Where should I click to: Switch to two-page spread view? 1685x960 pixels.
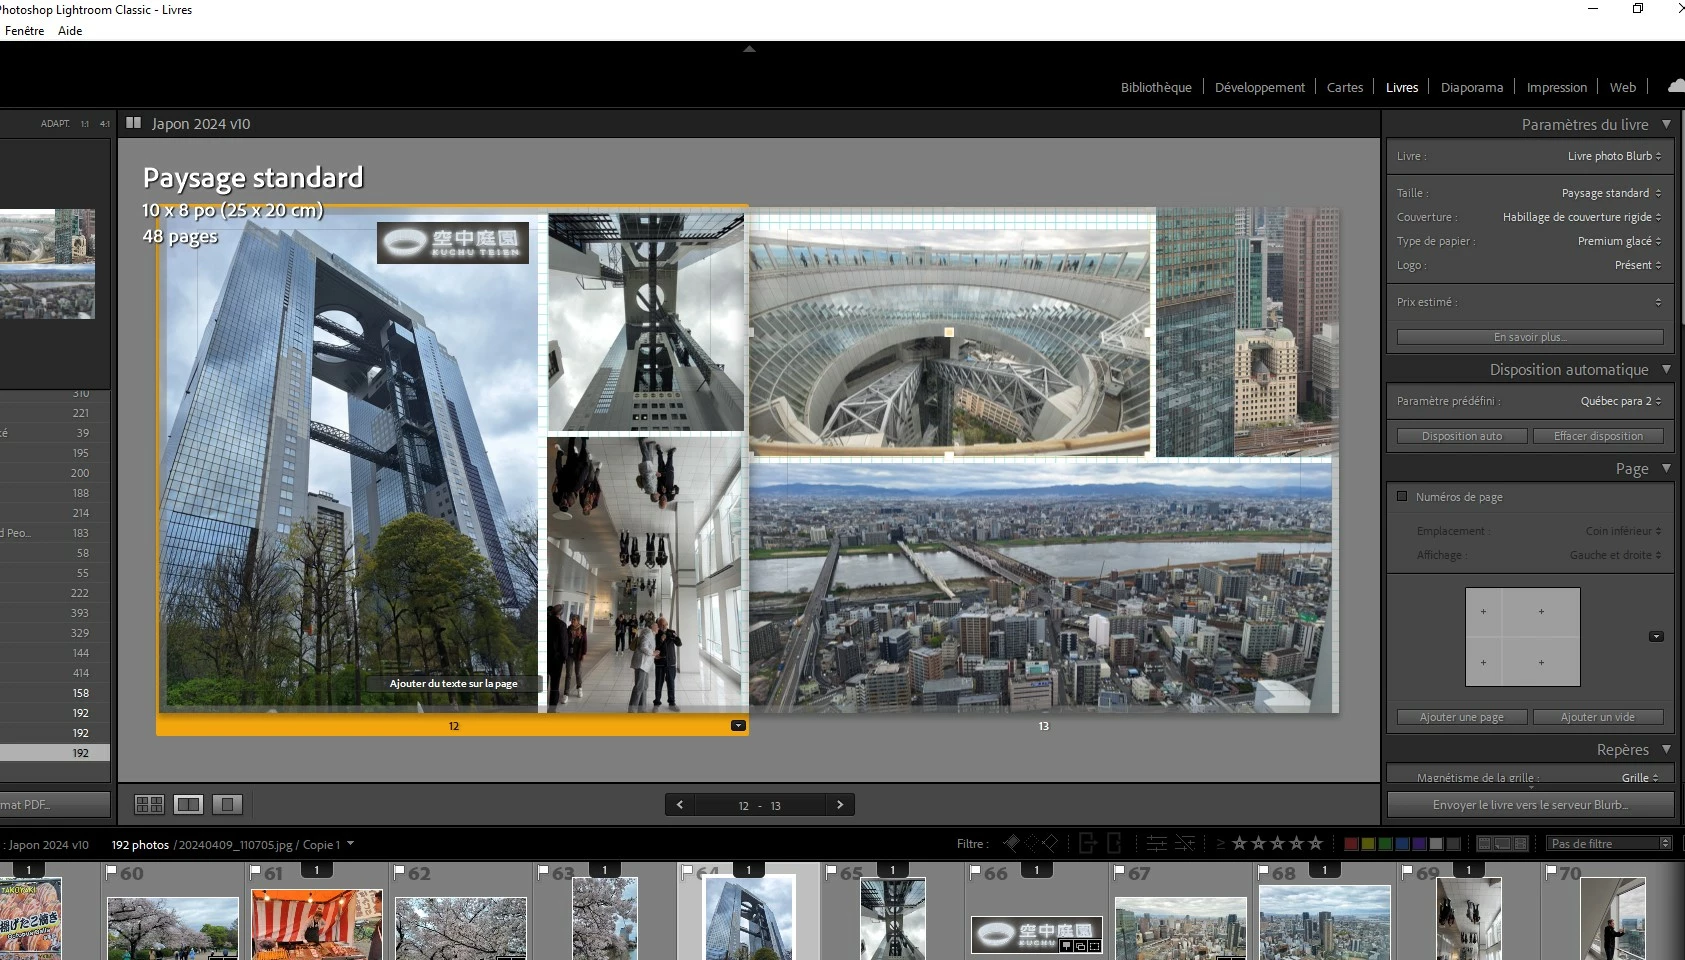[x=188, y=804]
